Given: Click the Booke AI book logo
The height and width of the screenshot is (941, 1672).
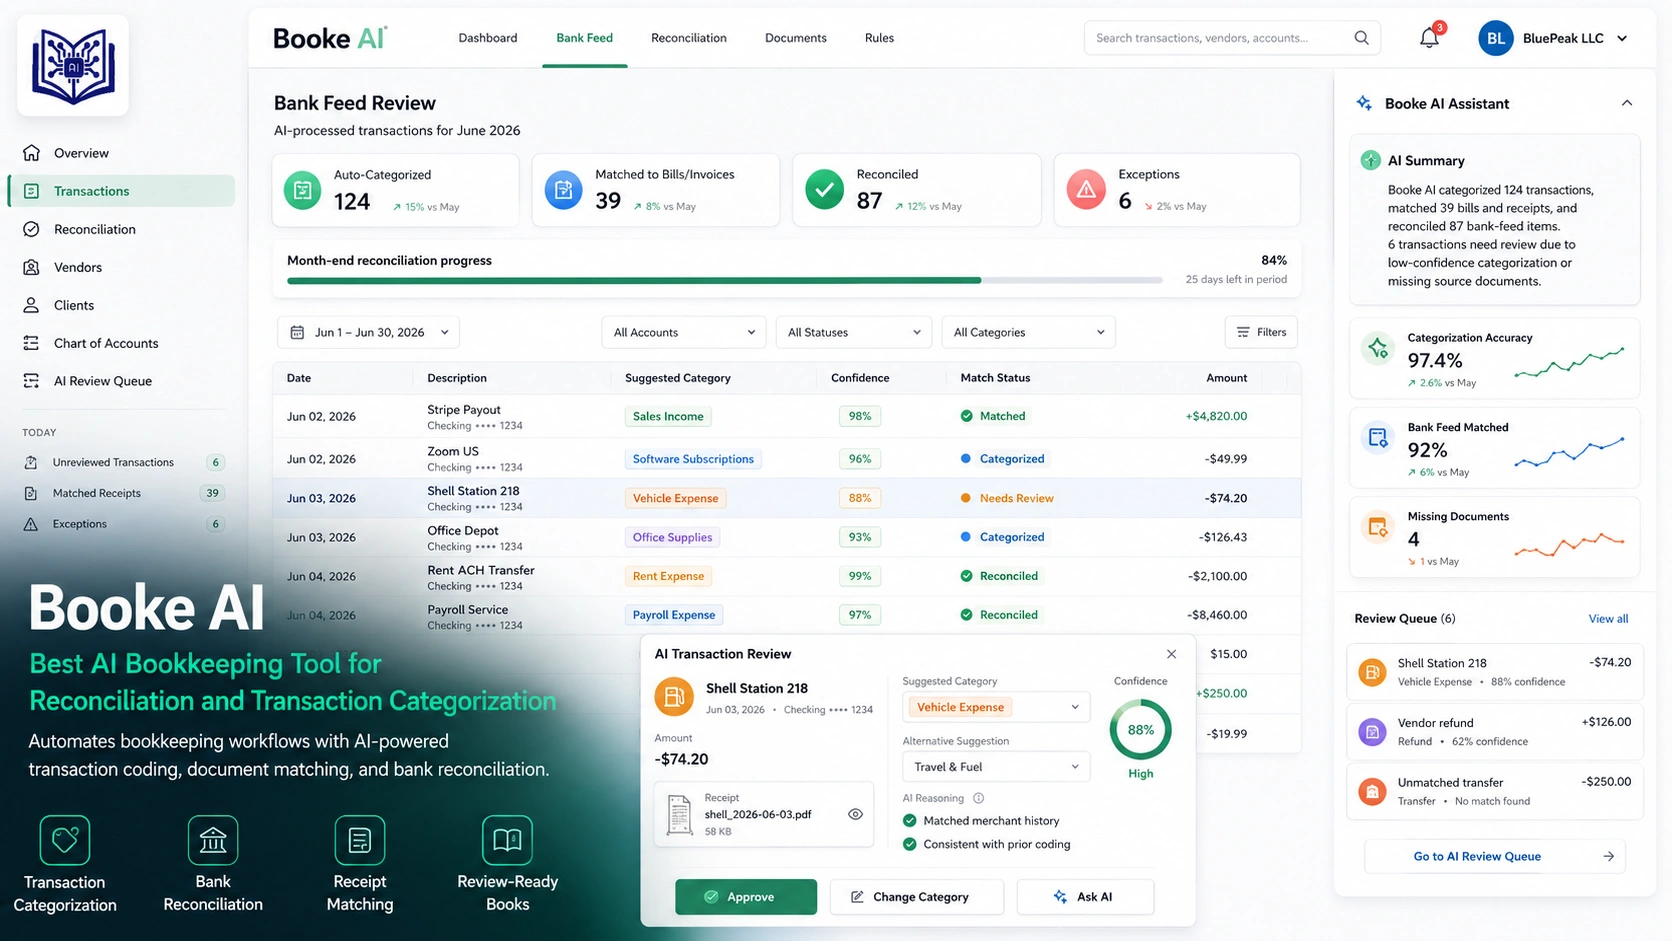Looking at the screenshot, I should (x=73, y=66).
